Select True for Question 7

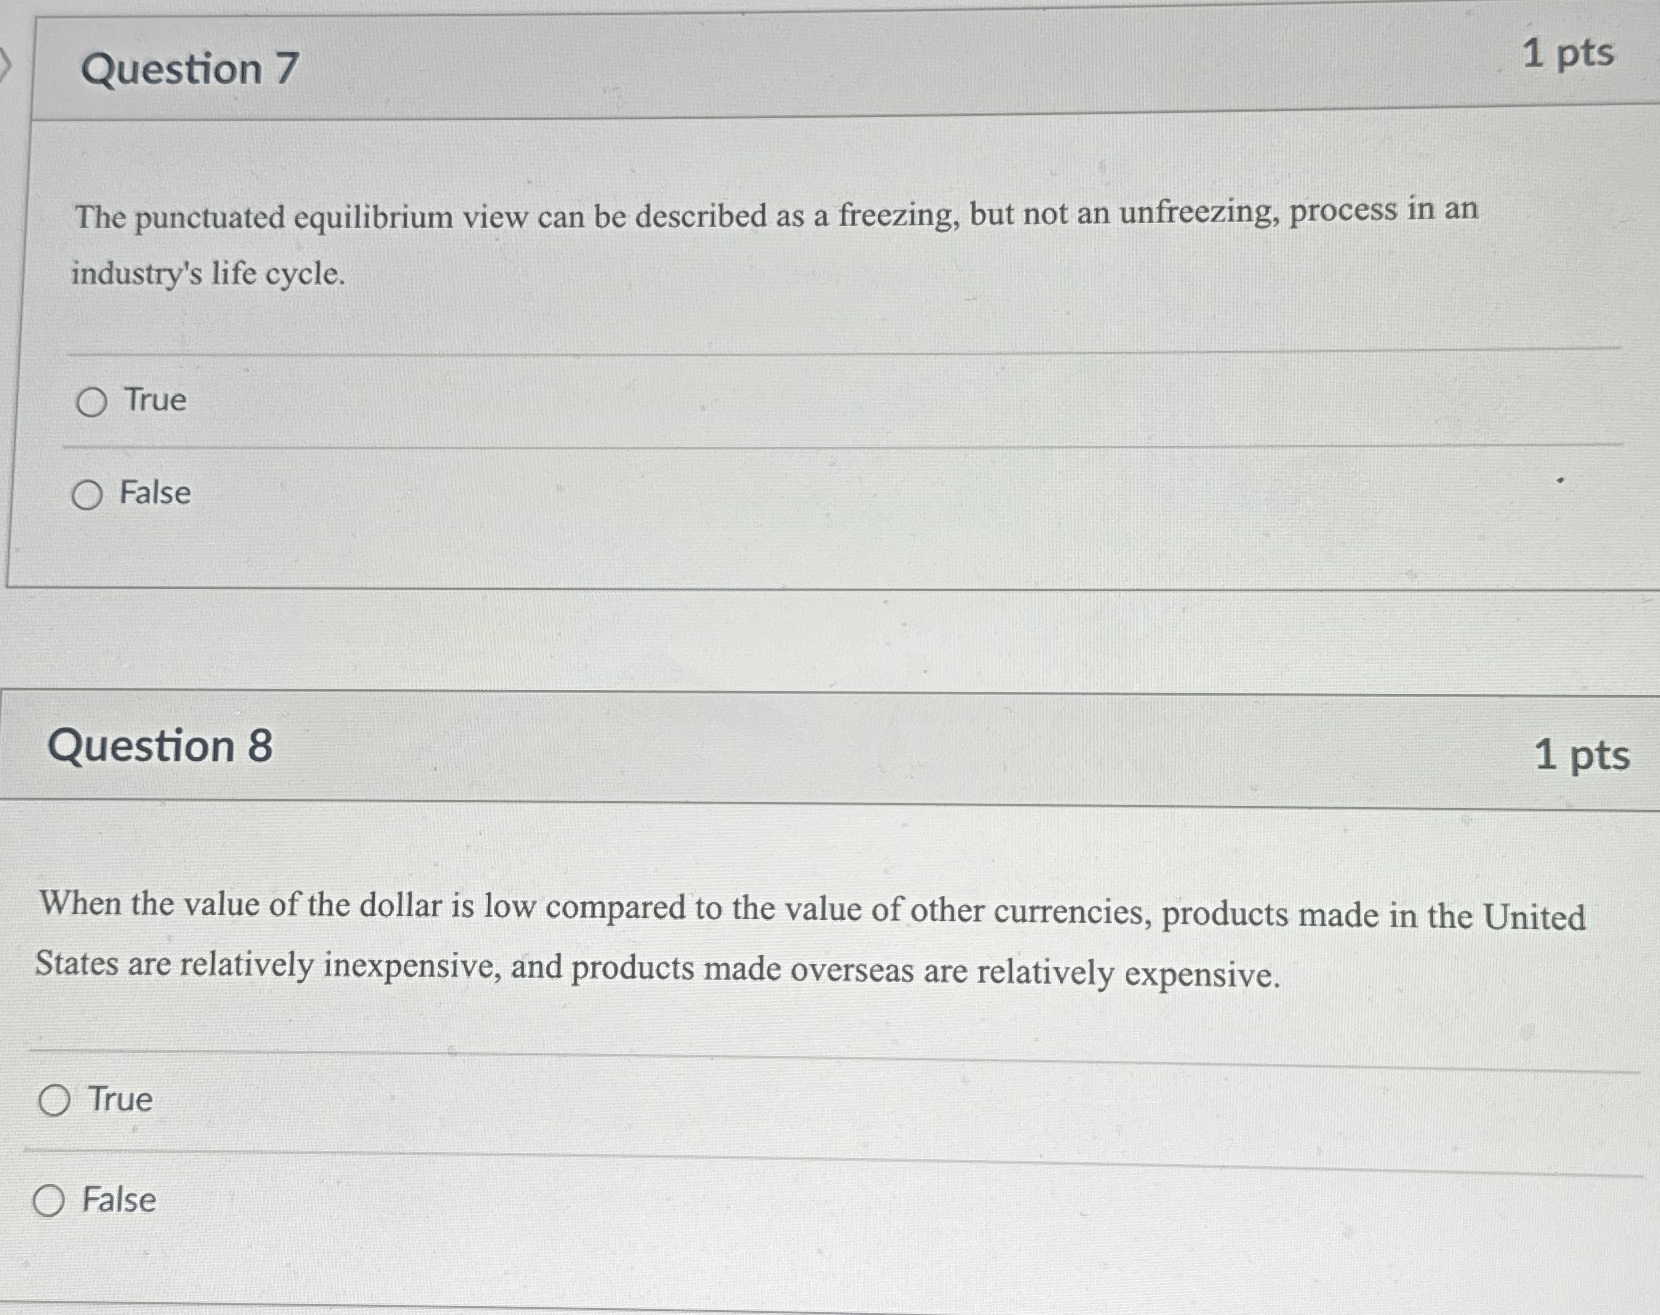(91, 401)
